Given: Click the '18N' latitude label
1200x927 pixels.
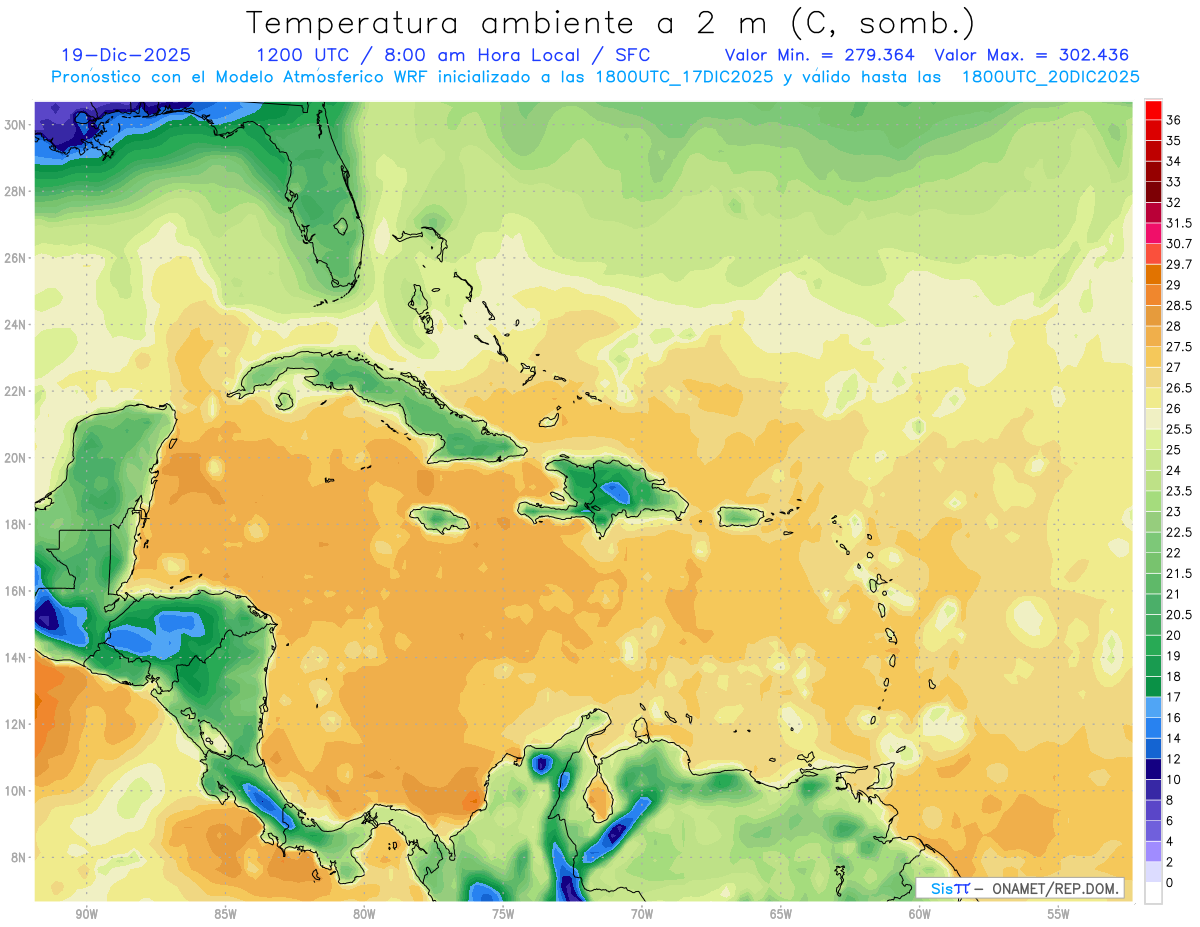Looking at the screenshot, I should 16,524.
